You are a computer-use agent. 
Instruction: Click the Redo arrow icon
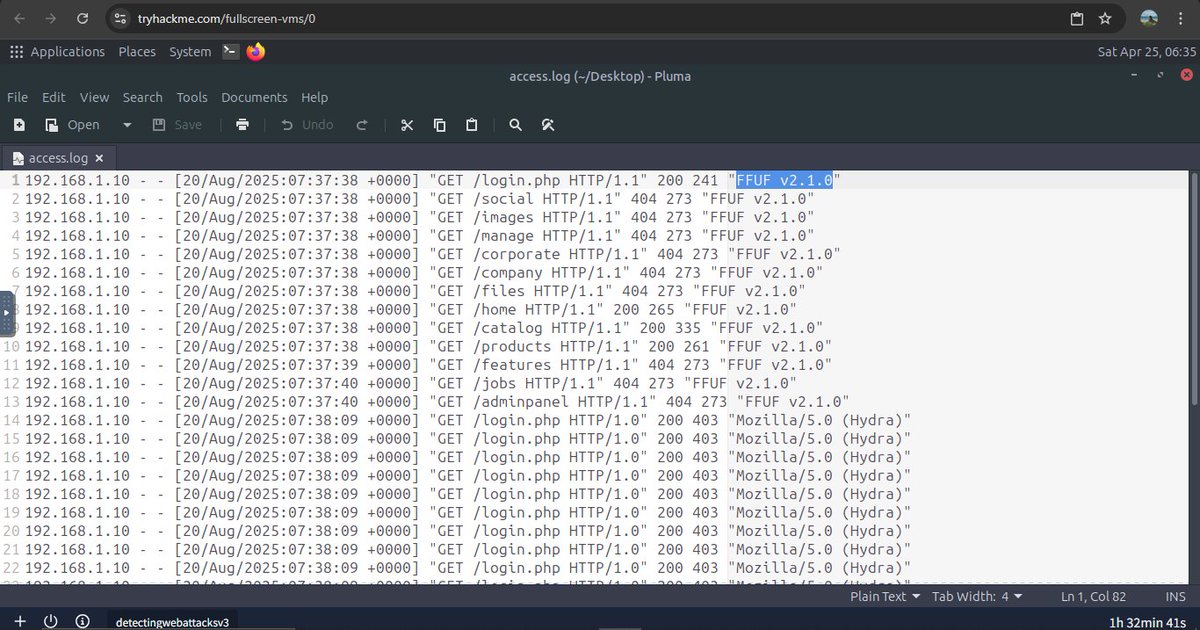point(362,125)
